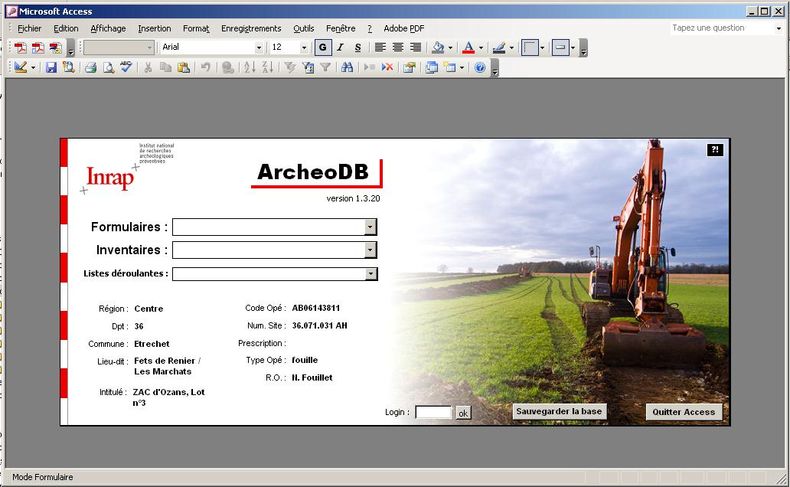This screenshot has height=487, width=790.
Task: Click the line width border button
Action: coord(530,48)
